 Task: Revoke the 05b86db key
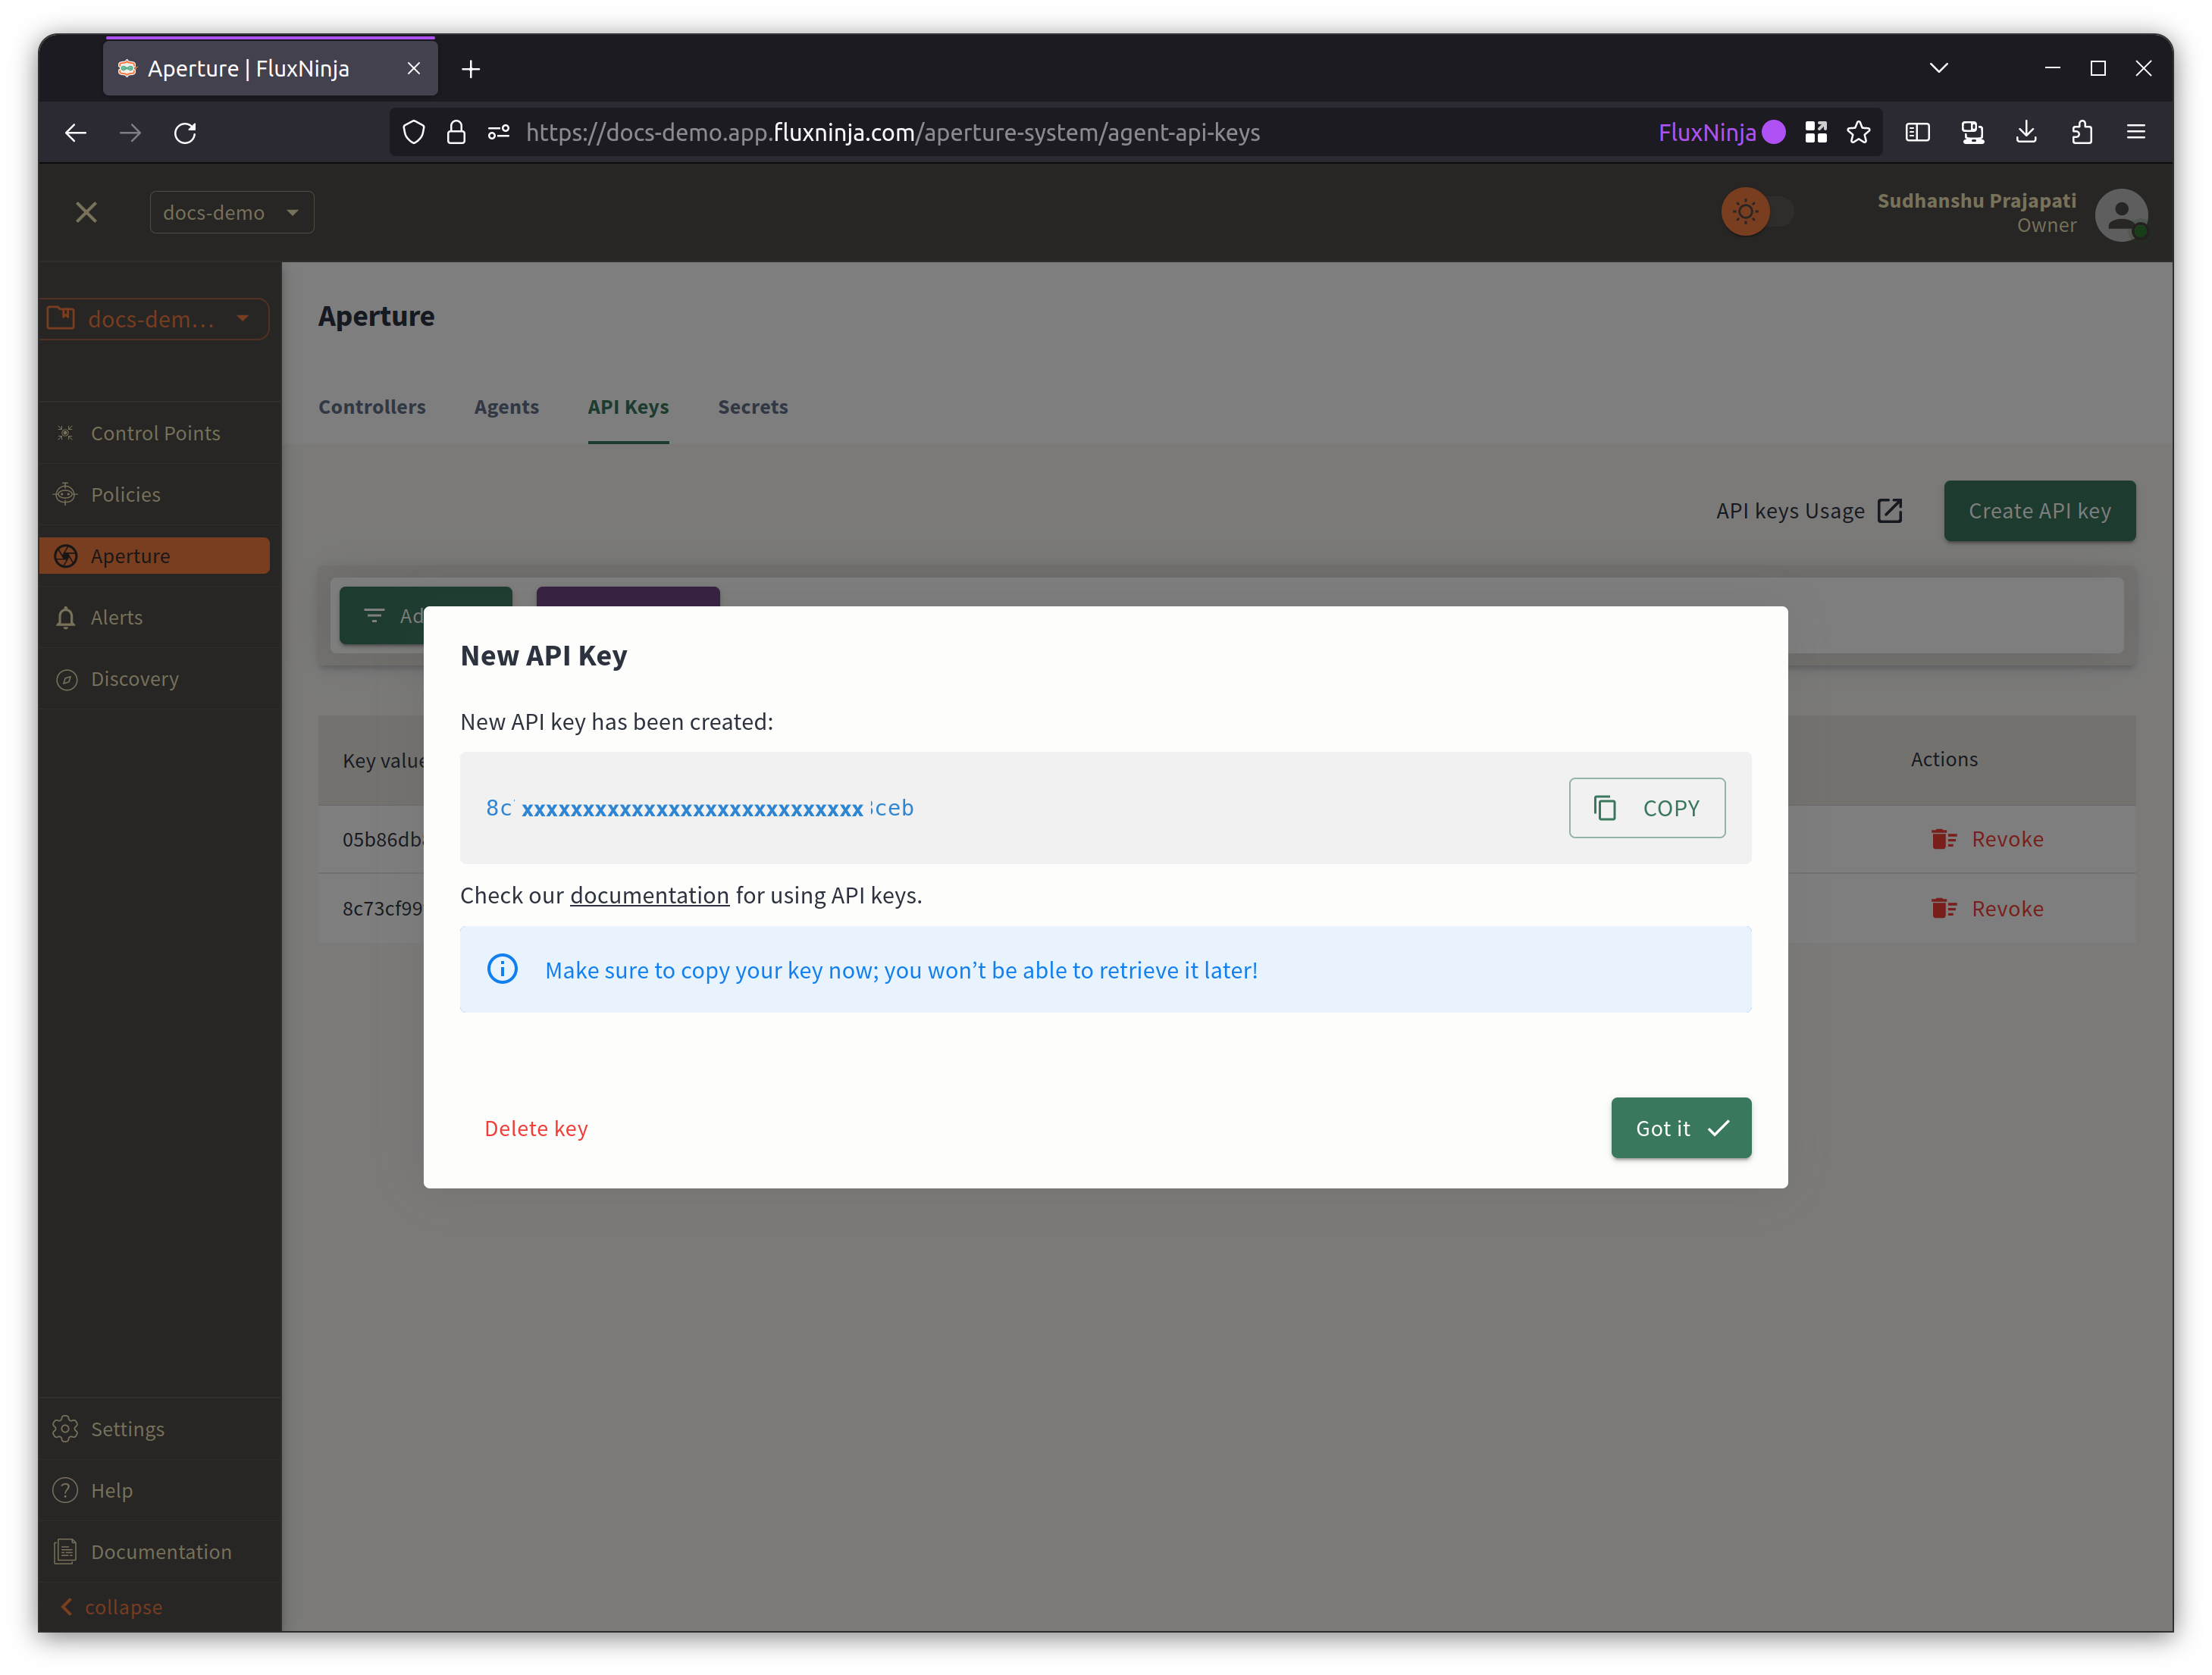coord(1987,839)
